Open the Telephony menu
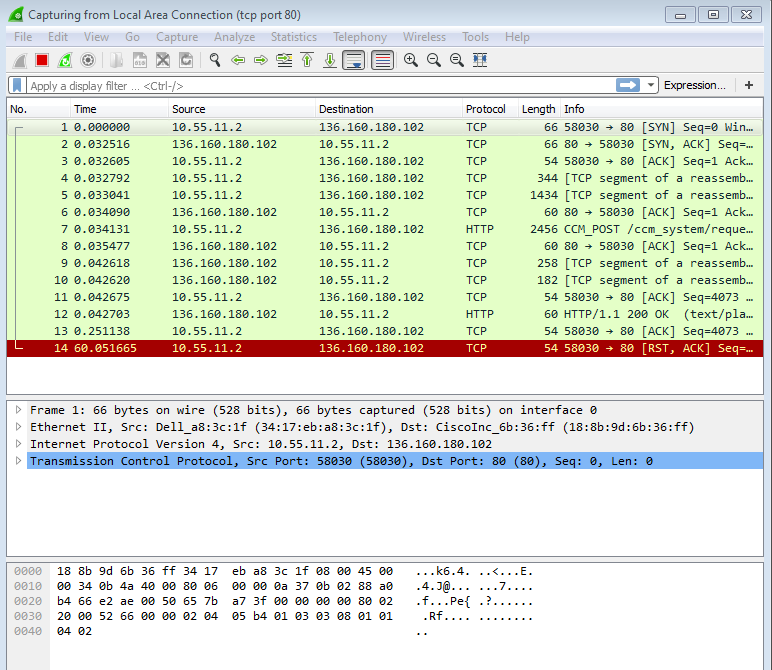772x670 pixels. click(x=360, y=37)
